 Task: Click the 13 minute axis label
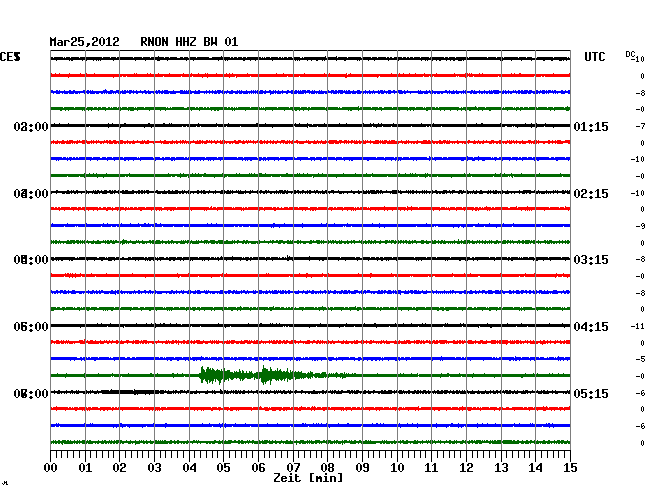(501, 468)
